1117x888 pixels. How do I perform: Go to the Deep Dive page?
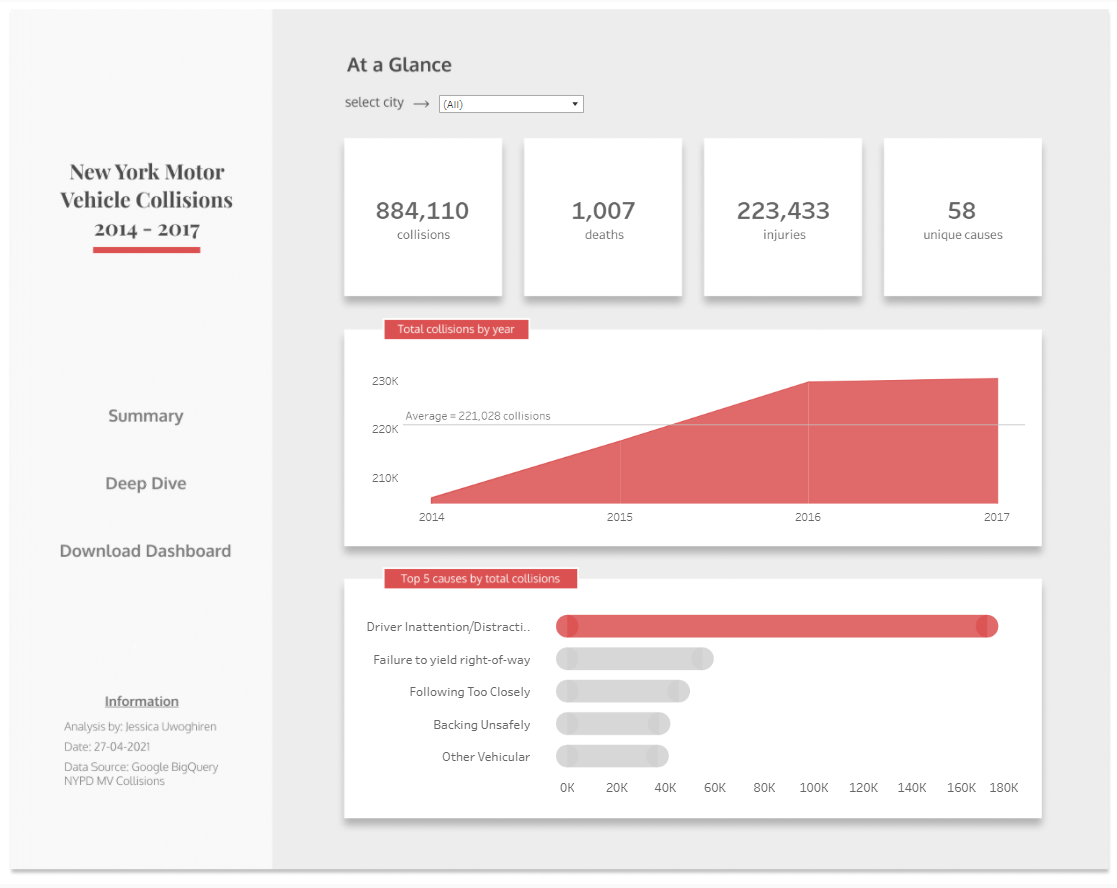[x=146, y=484]
